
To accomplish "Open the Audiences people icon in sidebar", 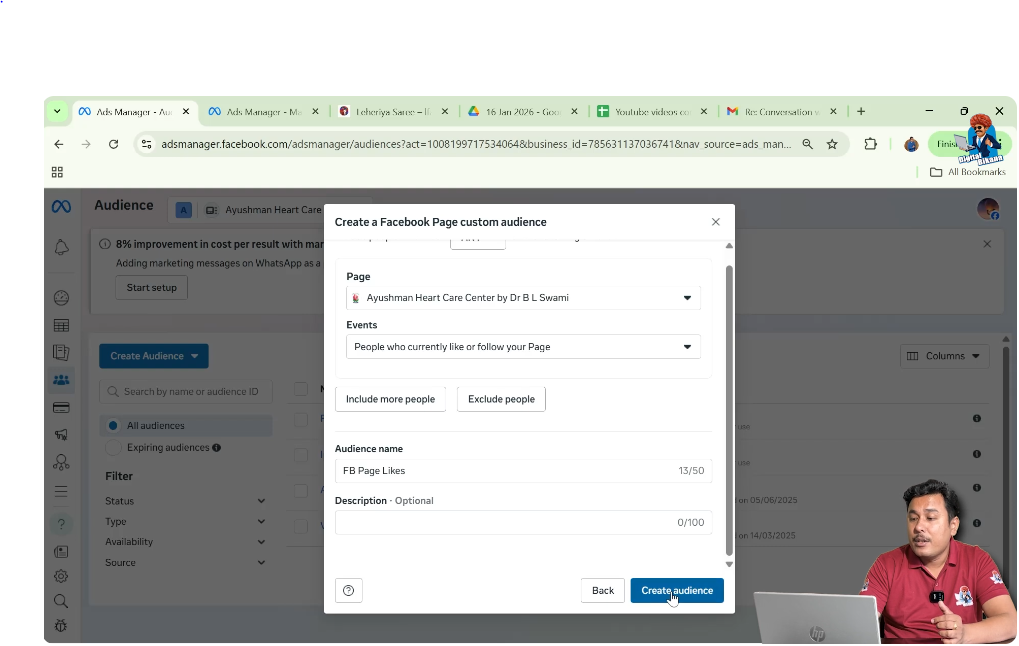I will pyautogui.click(x=61, y=379).
